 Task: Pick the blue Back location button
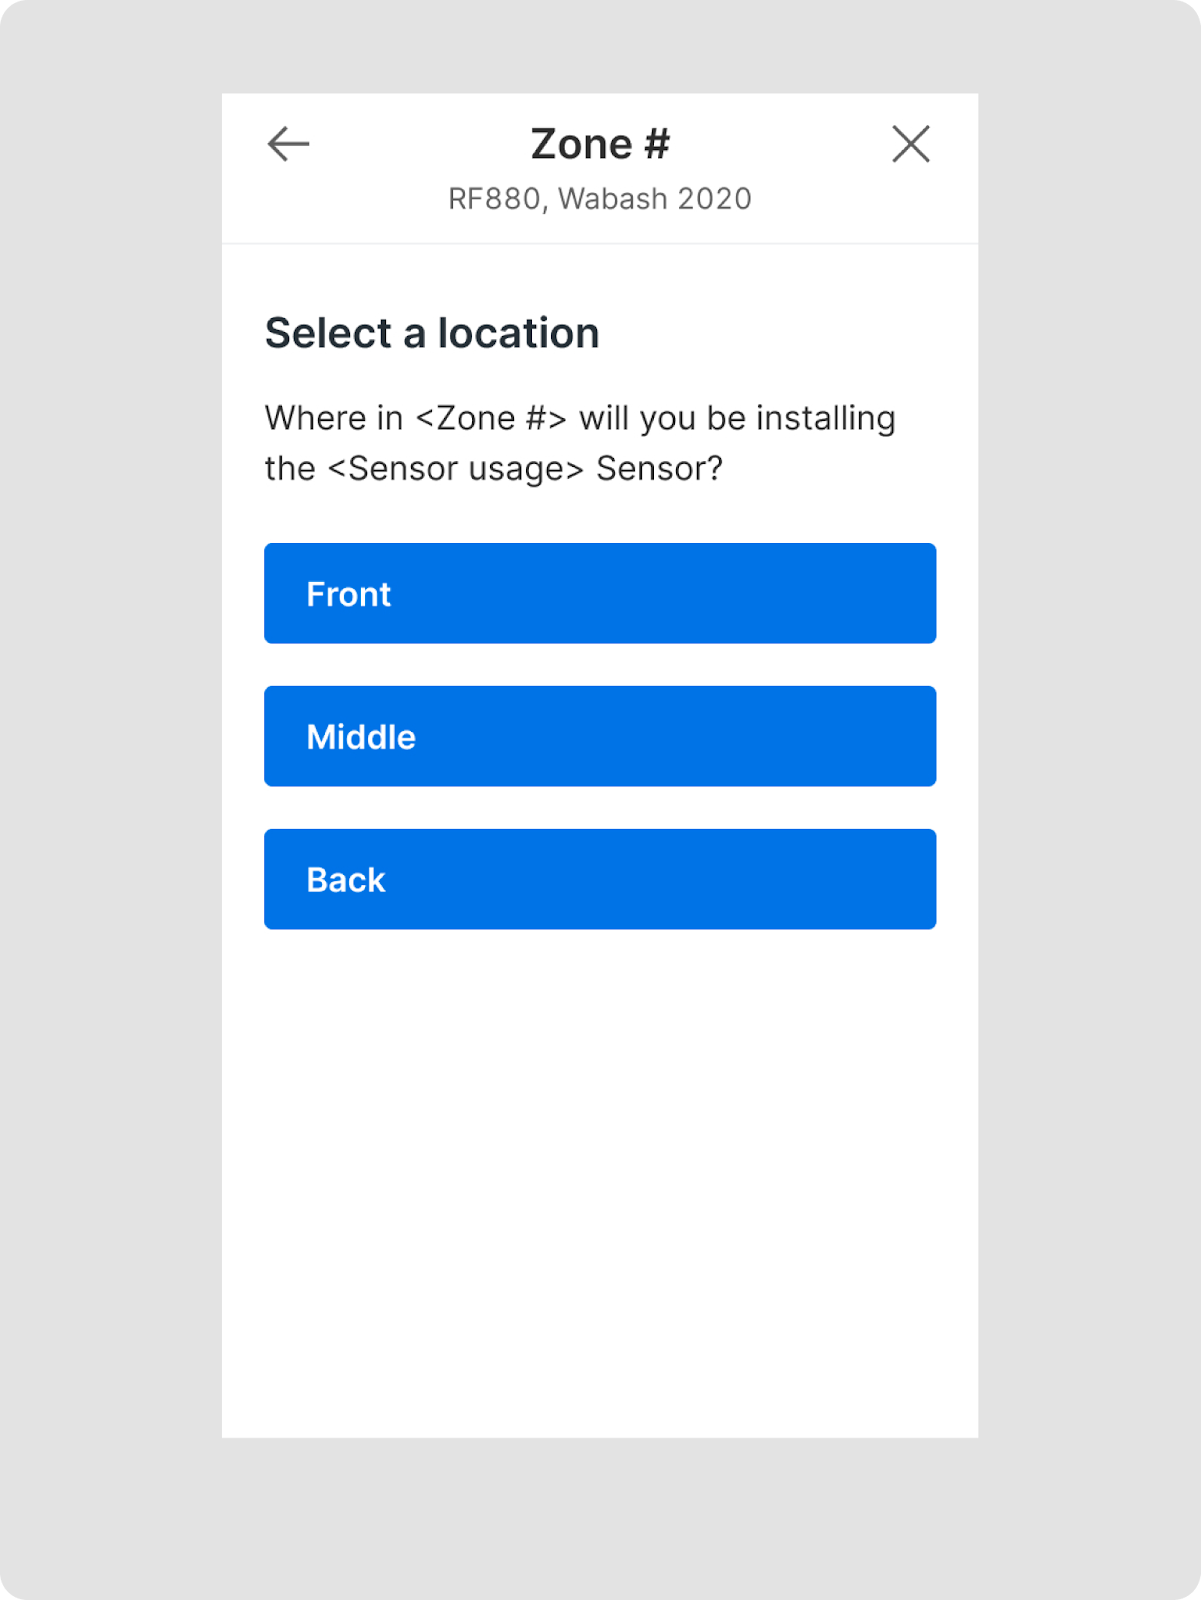tap(600, 879)
